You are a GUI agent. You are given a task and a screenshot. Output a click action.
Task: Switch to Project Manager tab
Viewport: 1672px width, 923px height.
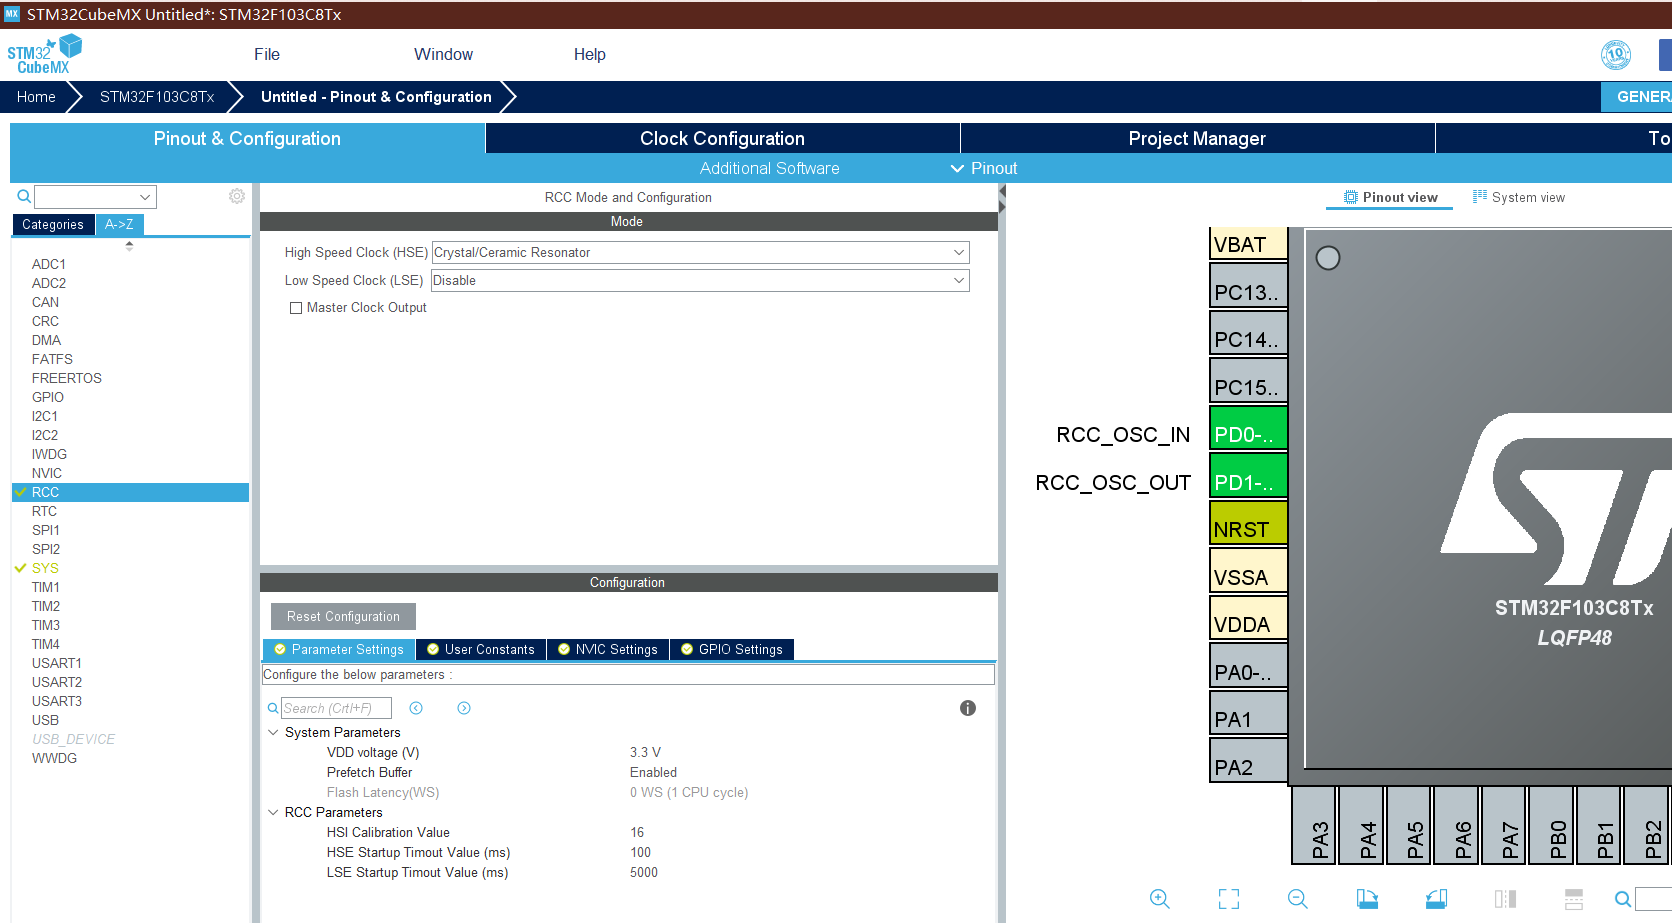pyautogui.click(x=1197, y=139)
